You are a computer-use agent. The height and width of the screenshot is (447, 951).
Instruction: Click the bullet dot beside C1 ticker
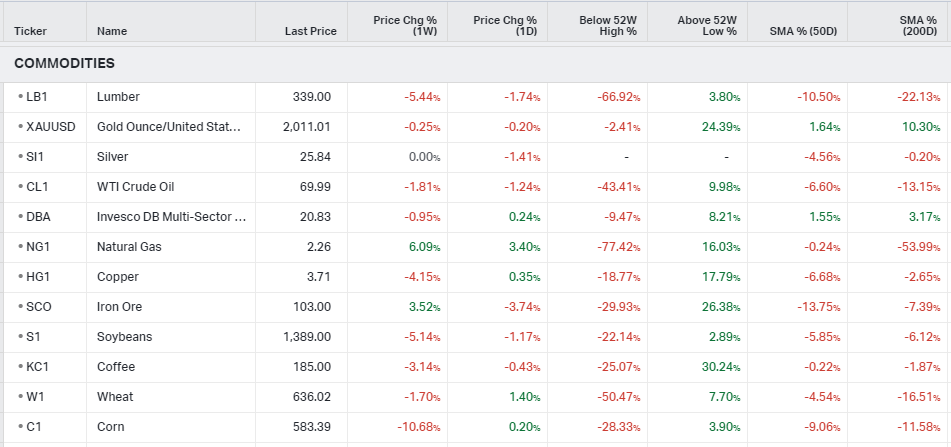coord(20,427)
